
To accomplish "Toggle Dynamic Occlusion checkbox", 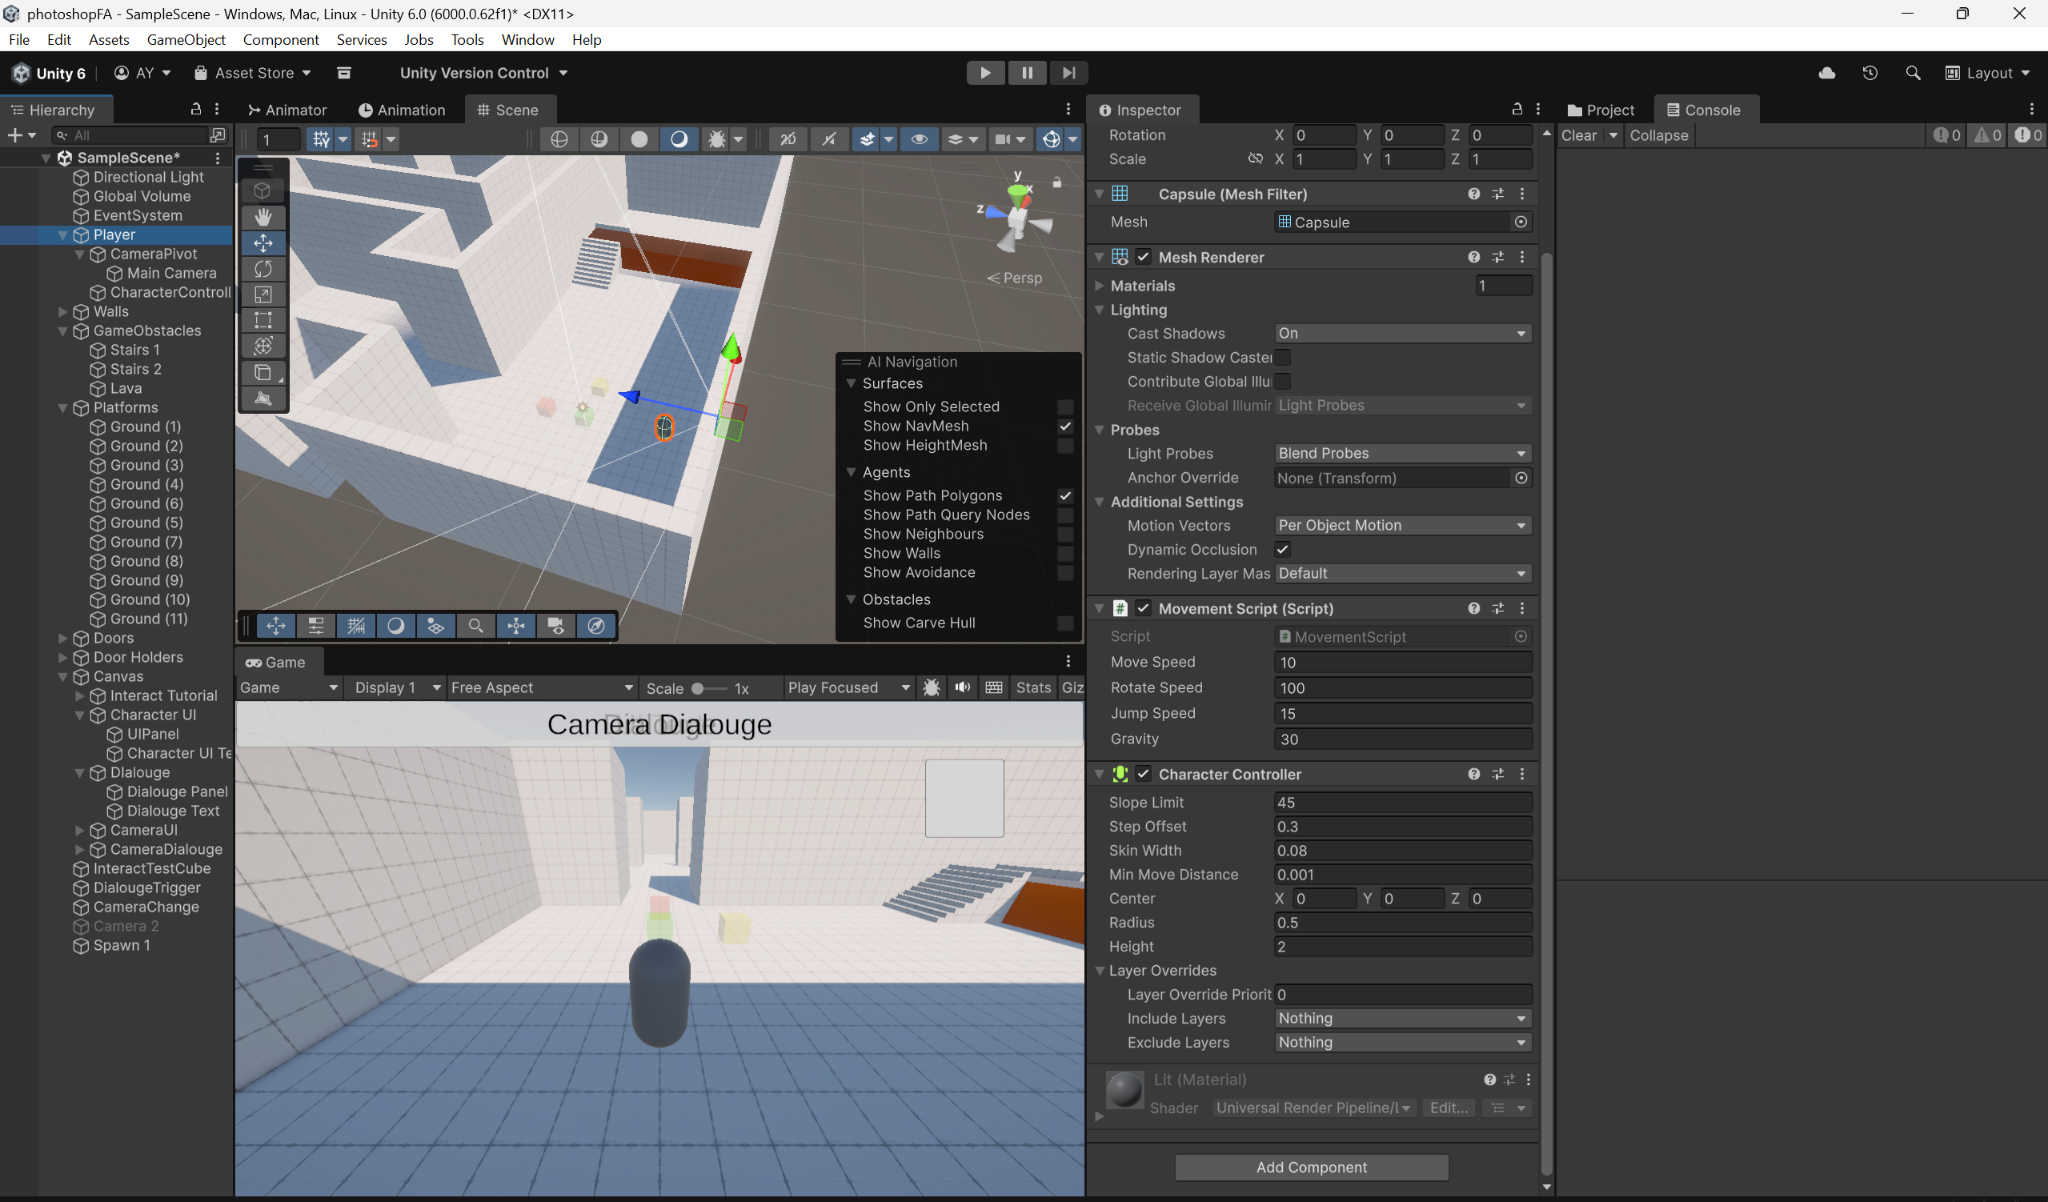I will click(1282, 549).
